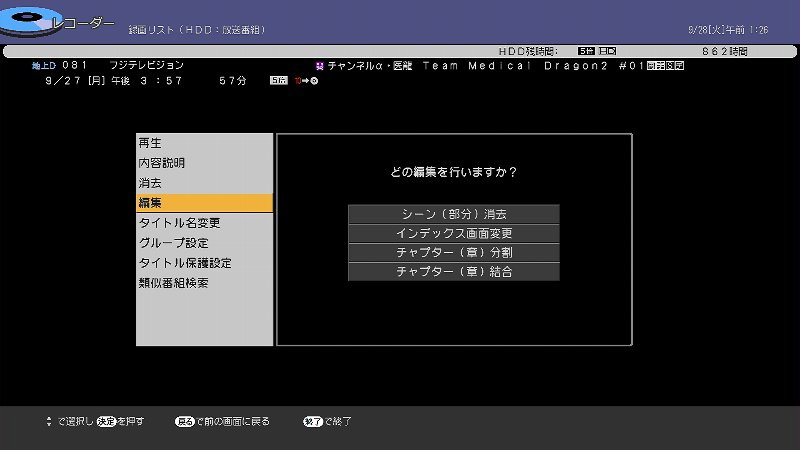Click the 決定 button hint icon

point(107,421)
